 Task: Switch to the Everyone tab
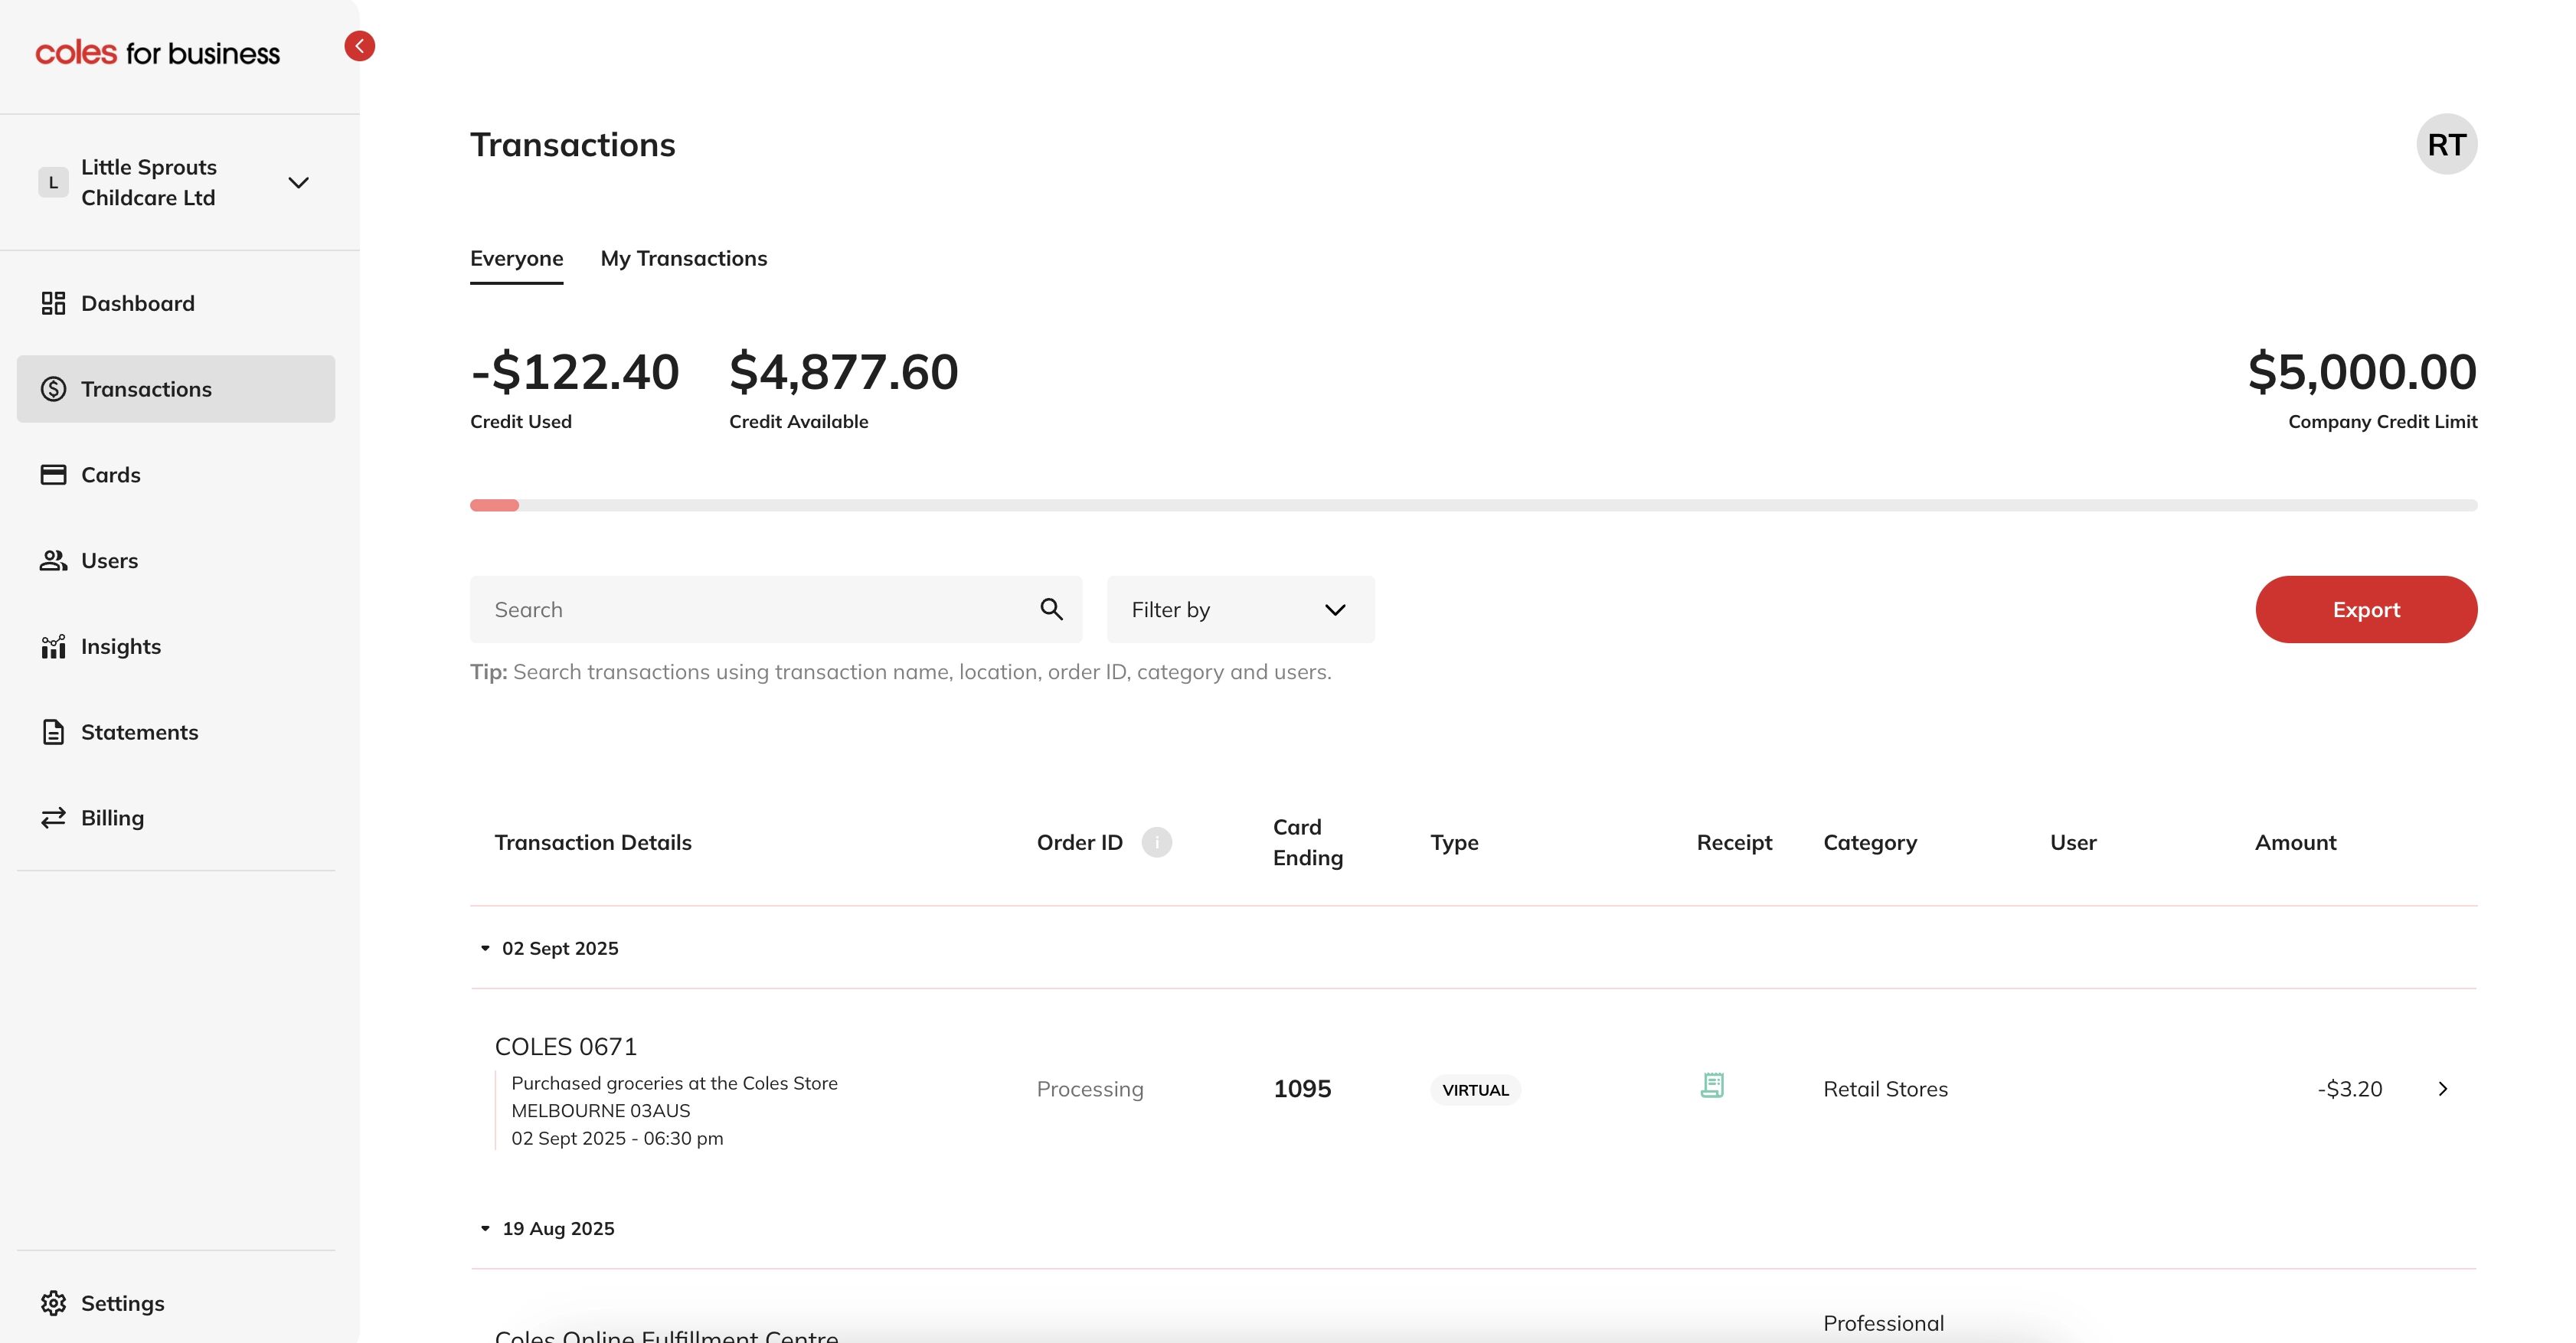pos(517,259)
